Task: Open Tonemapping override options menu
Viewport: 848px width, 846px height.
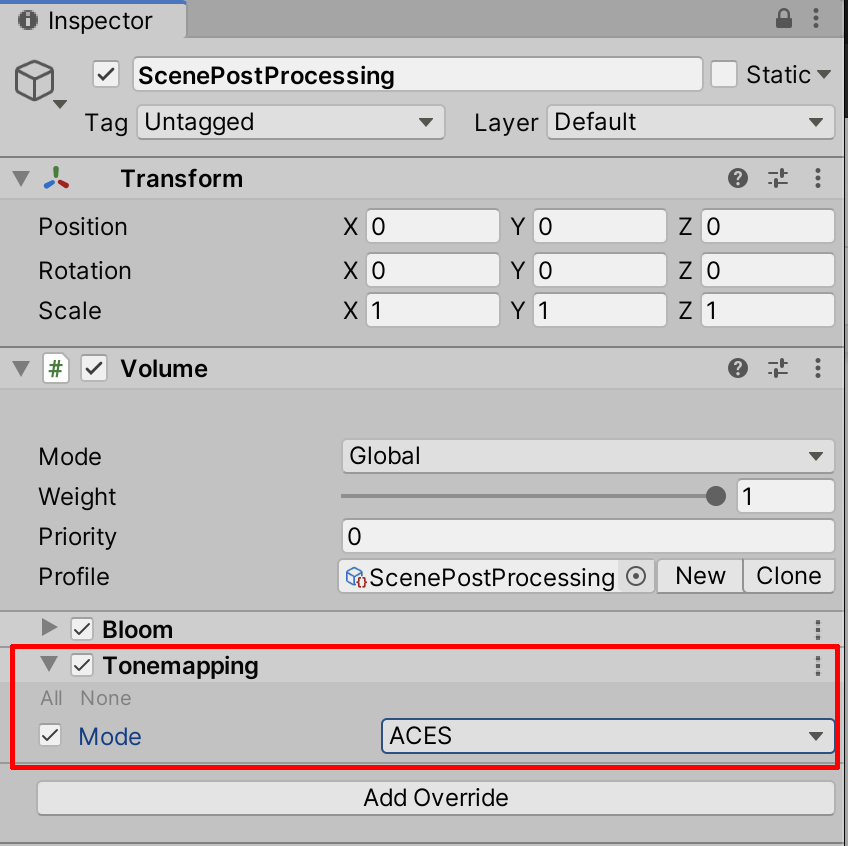Action: [x=818, y=666]
